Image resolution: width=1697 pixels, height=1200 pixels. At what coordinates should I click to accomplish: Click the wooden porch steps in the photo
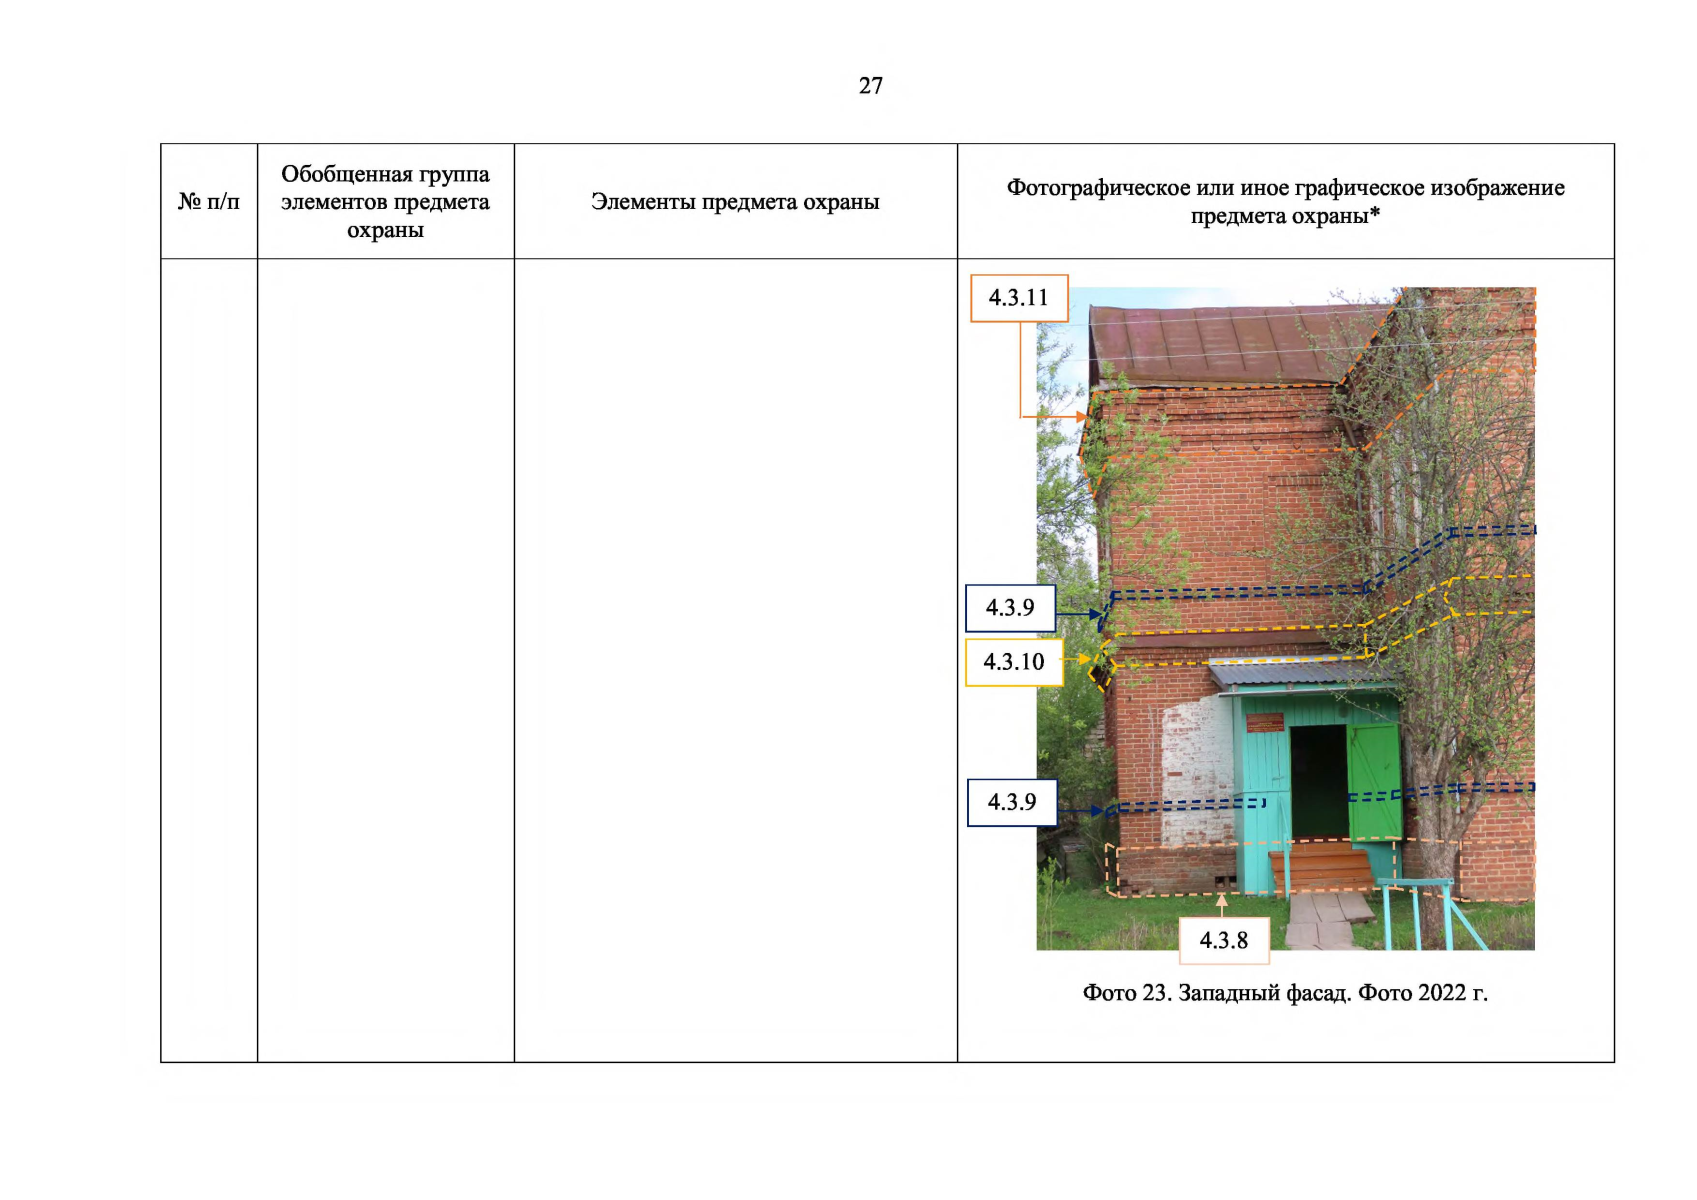point(1322,868)
